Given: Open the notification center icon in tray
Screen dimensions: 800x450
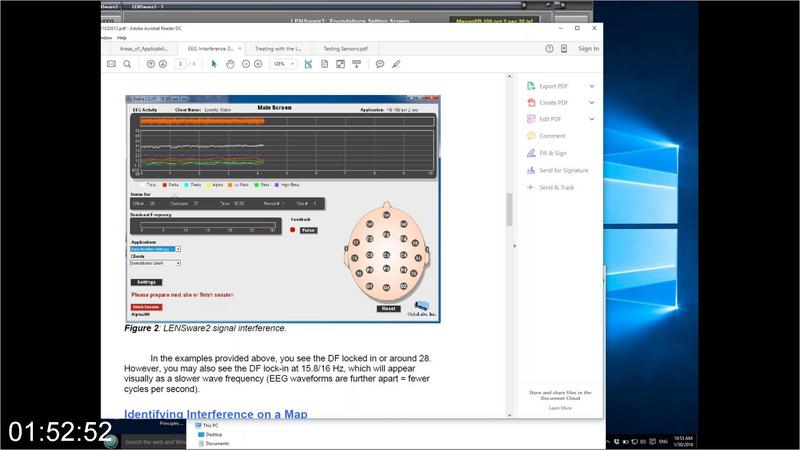Looking at the screenshot, I should pyautogui.click(x=652, y=441).
